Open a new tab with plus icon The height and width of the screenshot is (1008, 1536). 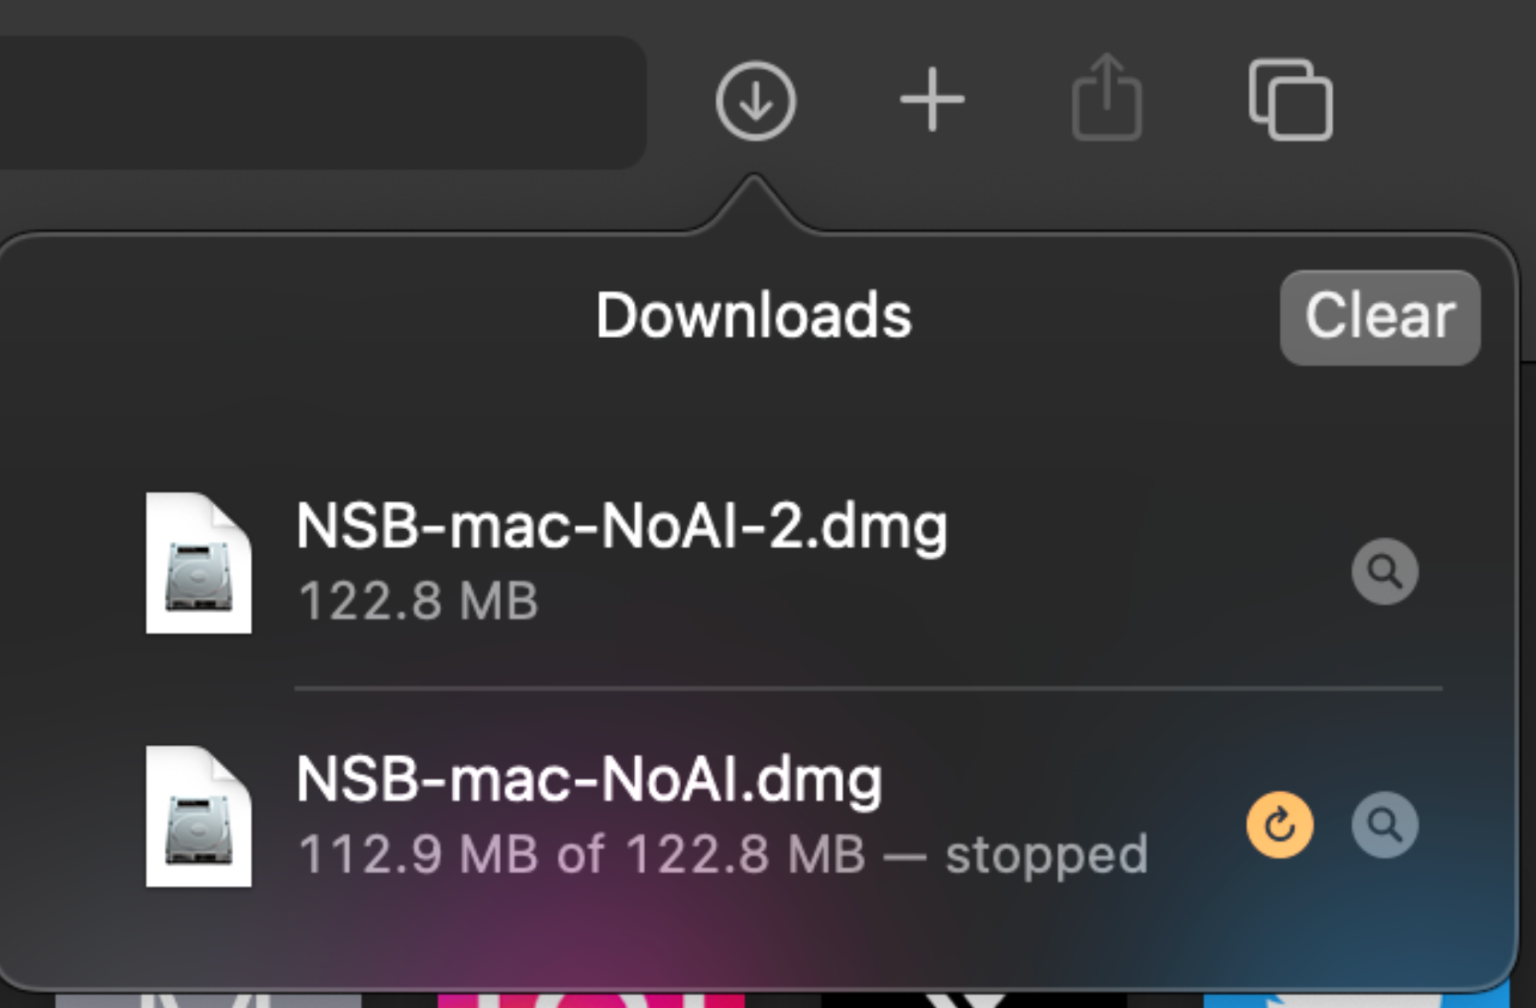(x=932, y=100)
